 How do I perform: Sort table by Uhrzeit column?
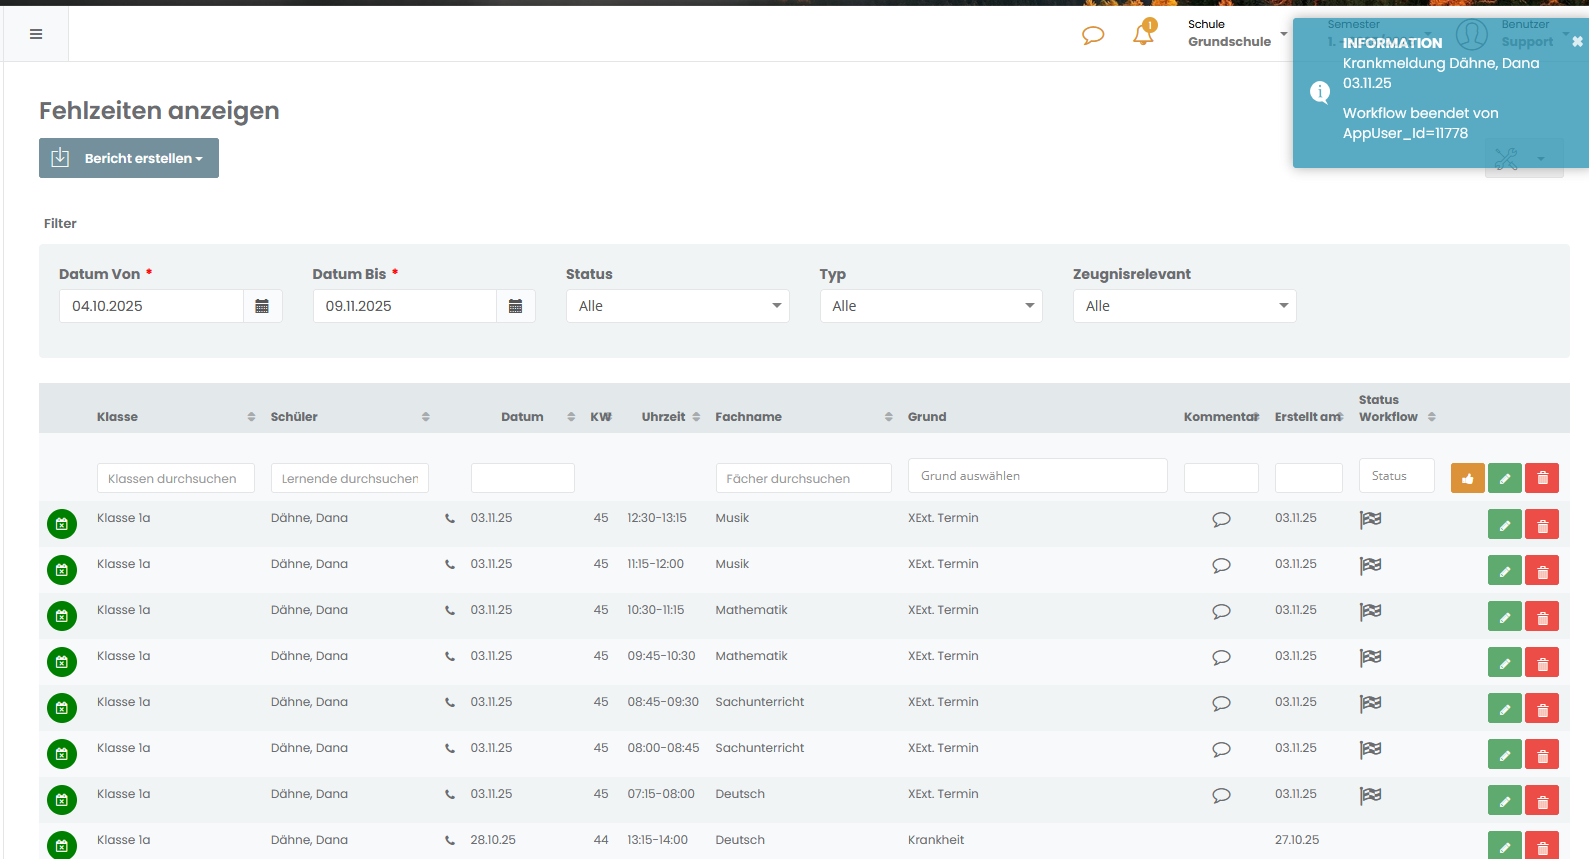pyautogui.click(x=696, y=417)
